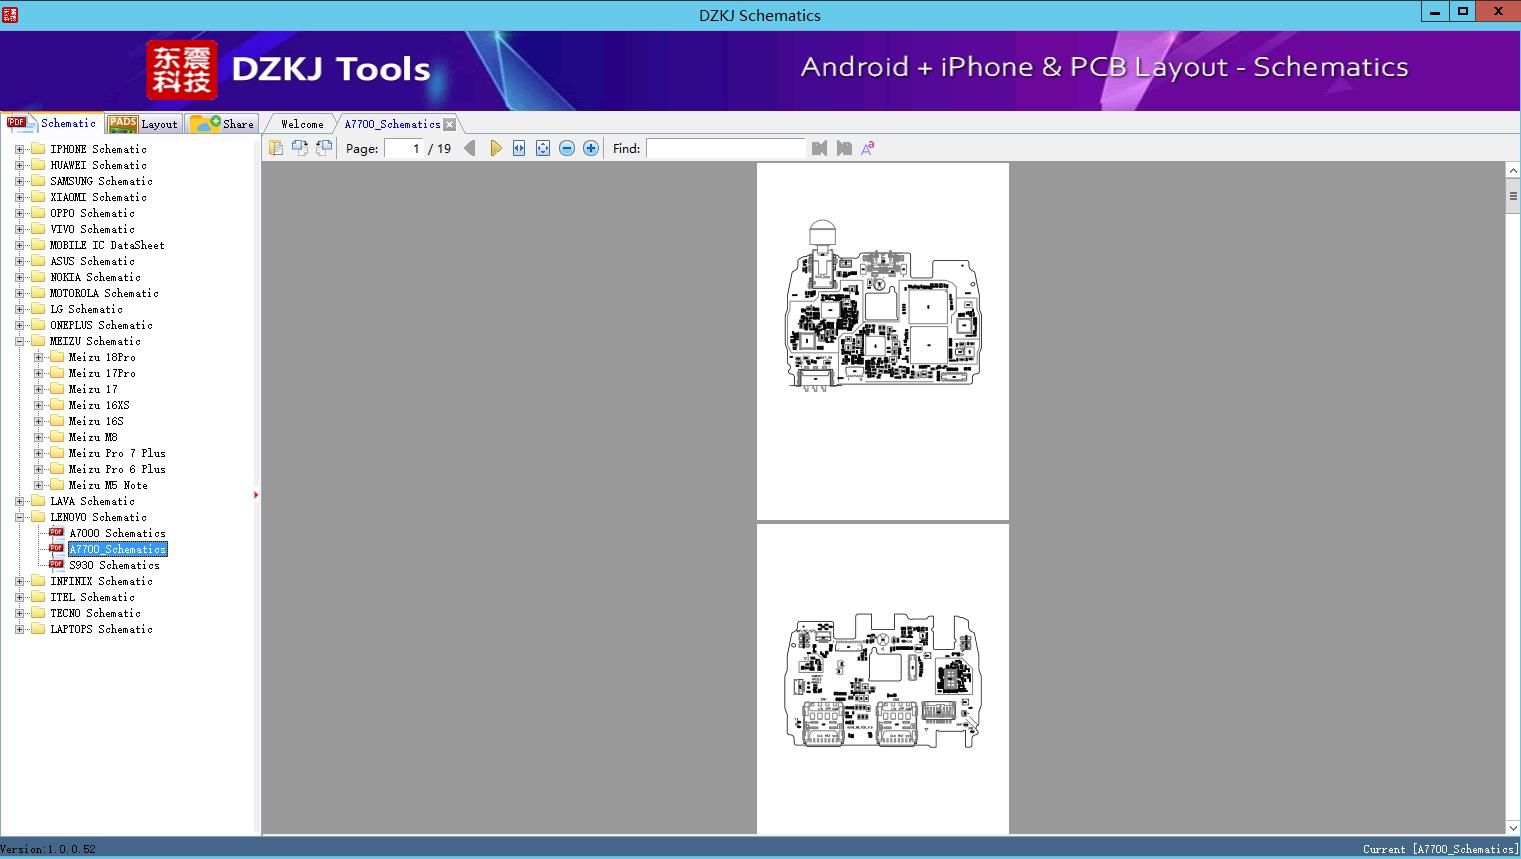Click the scroll-down arrow of document scrollbar

click(x=1513, y=827)
